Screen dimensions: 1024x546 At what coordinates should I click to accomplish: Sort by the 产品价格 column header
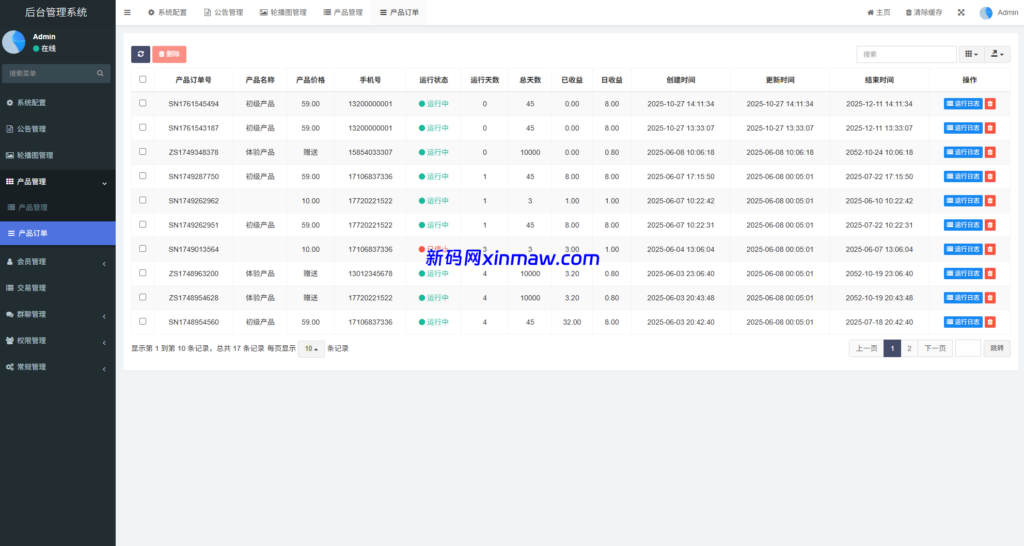click(310, 80)
